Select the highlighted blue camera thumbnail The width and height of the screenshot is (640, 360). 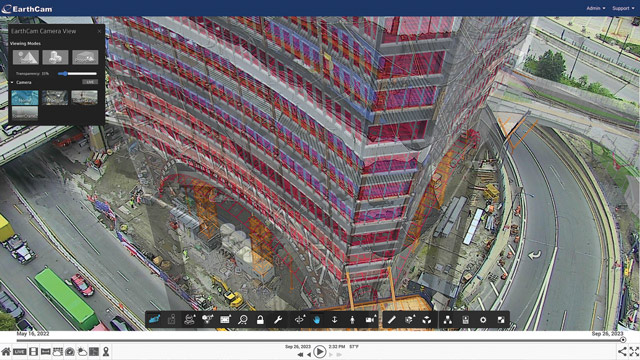pyautogui.click(x=25, y=98)
